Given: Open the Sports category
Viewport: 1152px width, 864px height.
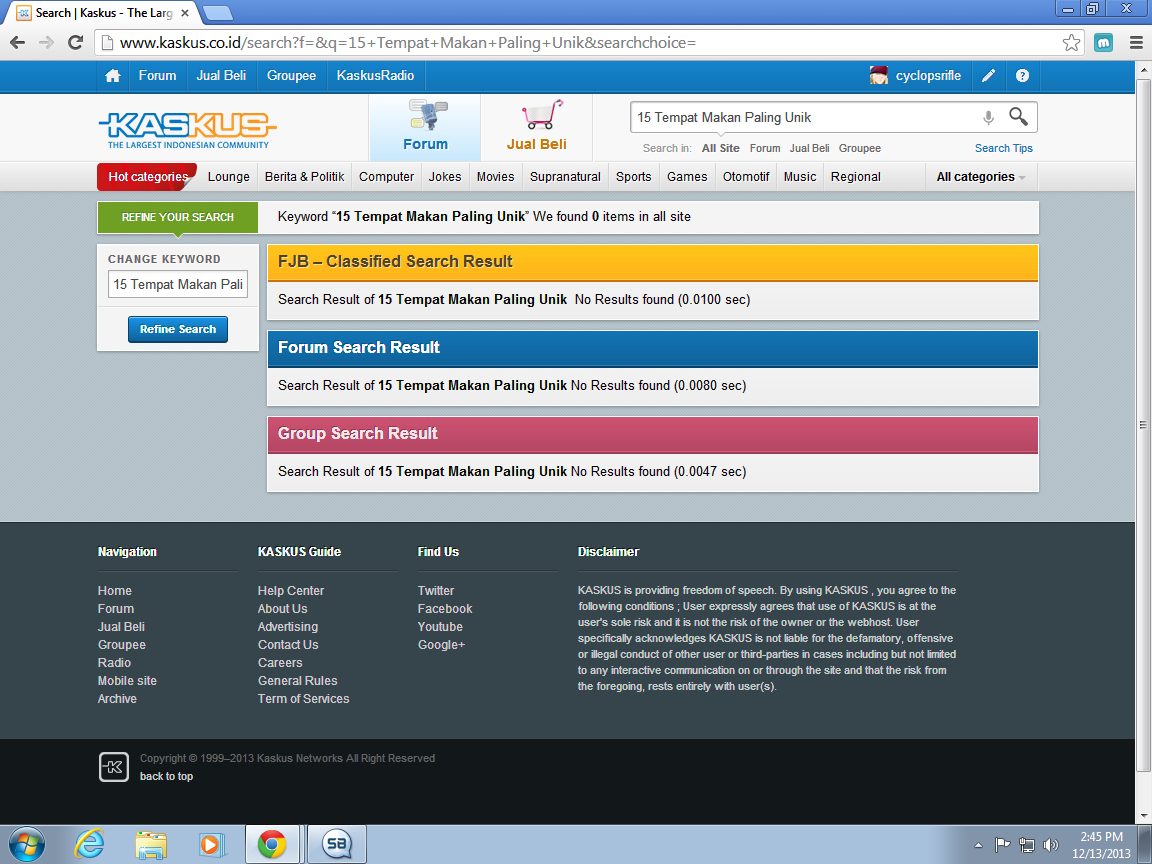Looking at the screenshot, I should (633, 177).
